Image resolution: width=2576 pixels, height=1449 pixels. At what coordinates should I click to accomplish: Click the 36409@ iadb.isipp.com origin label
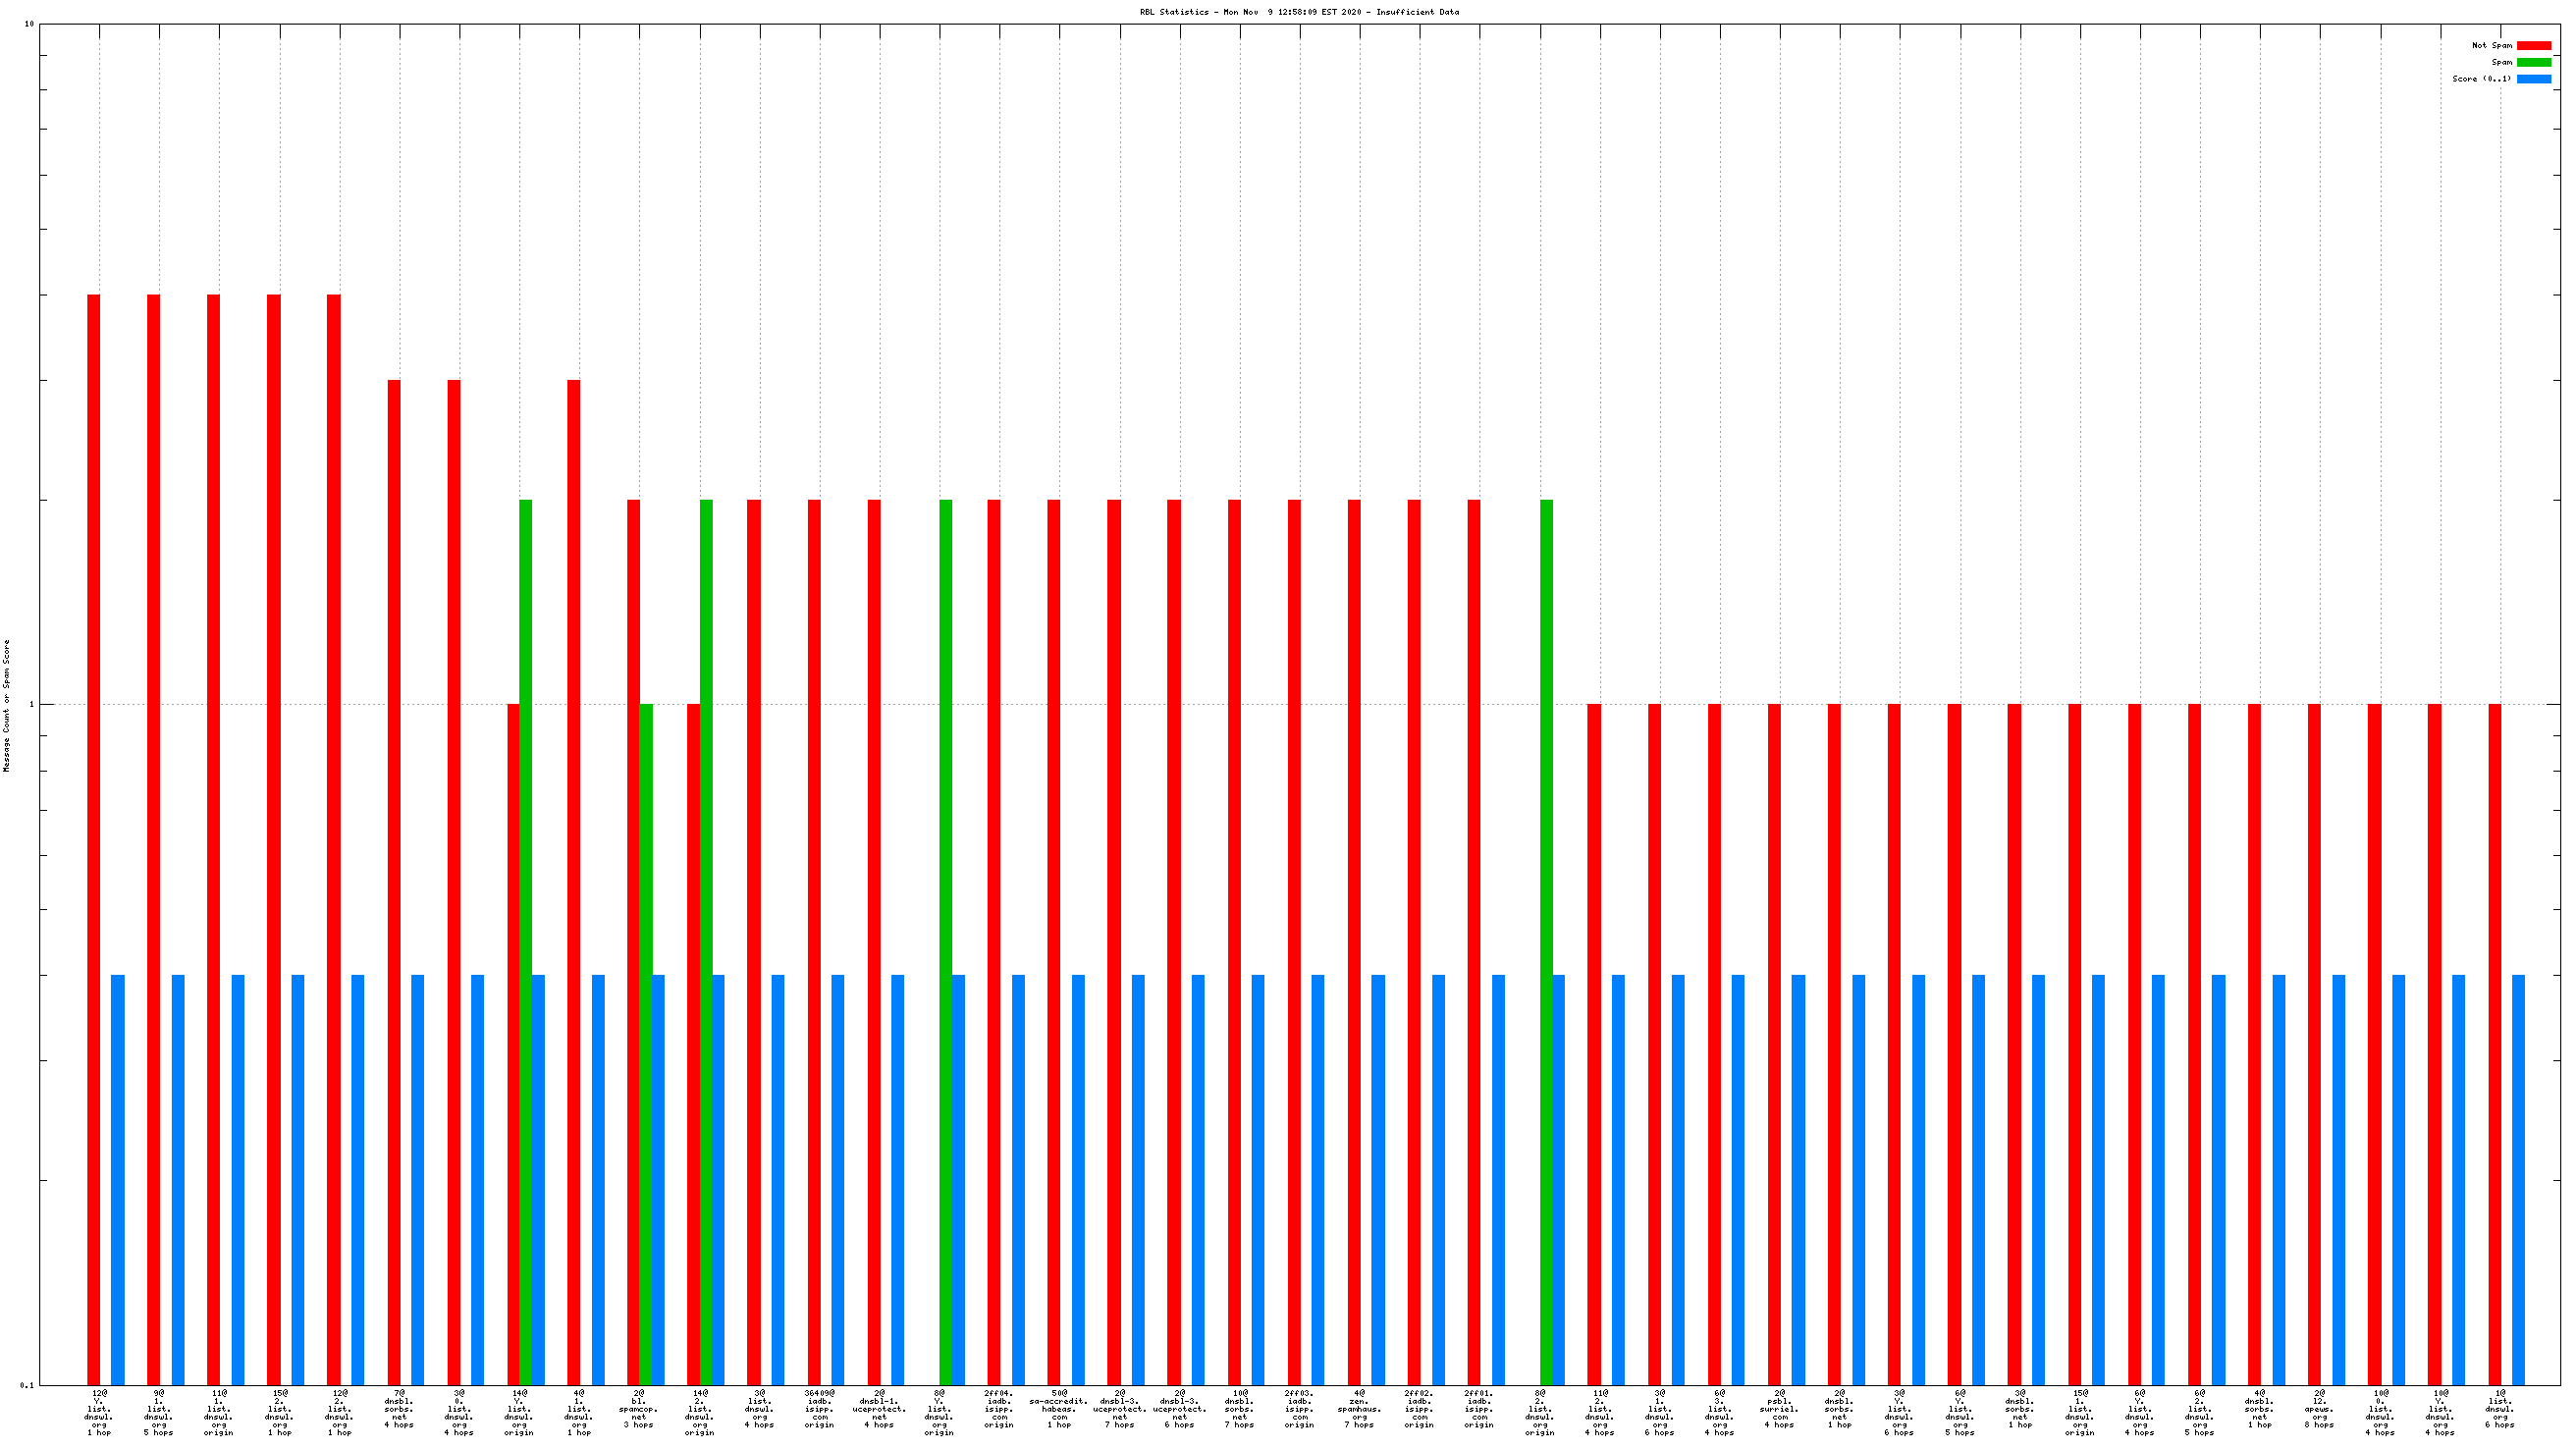click(x=819, y=1408)
